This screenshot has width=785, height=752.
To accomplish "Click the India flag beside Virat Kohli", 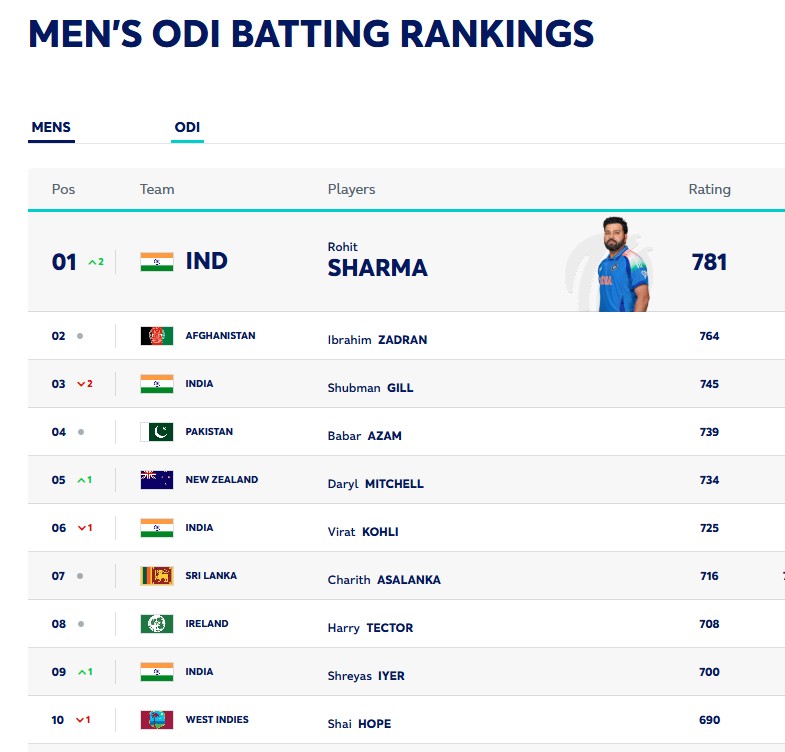I will [157, 528].
